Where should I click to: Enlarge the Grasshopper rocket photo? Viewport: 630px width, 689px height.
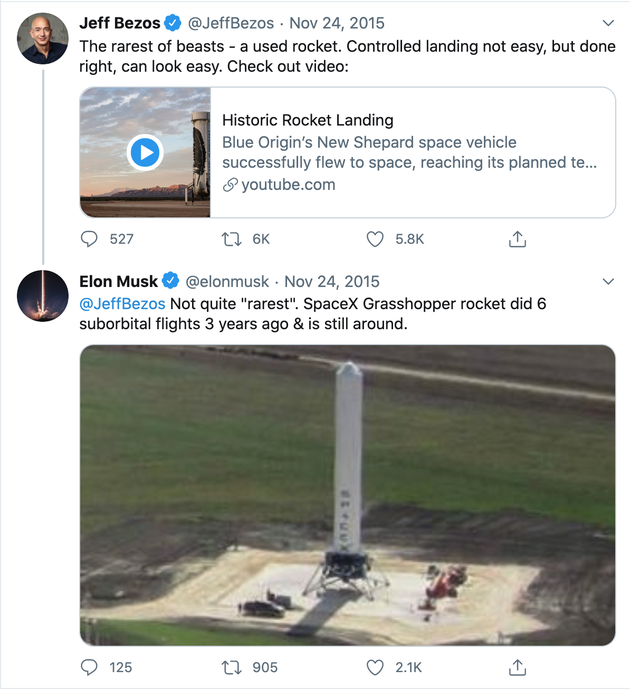[347, 495]
